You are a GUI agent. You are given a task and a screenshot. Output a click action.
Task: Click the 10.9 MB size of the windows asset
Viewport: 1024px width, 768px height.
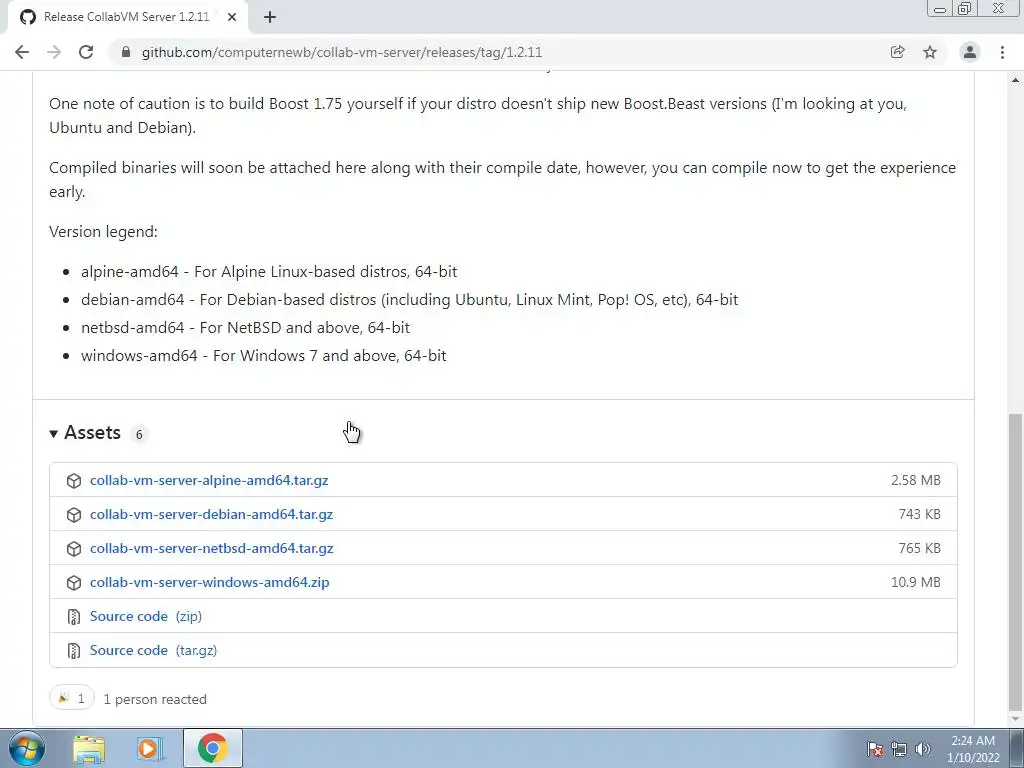(x=916, y=582)
